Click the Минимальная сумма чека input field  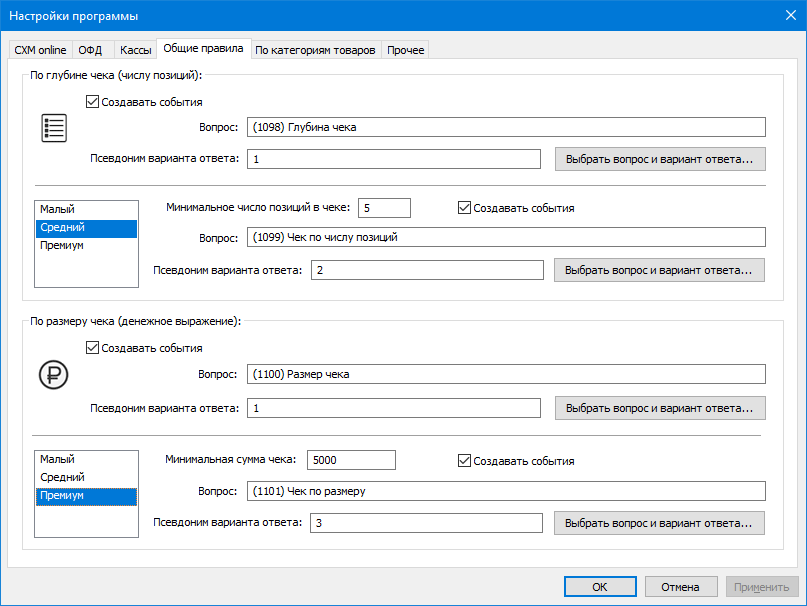[350, 461]
